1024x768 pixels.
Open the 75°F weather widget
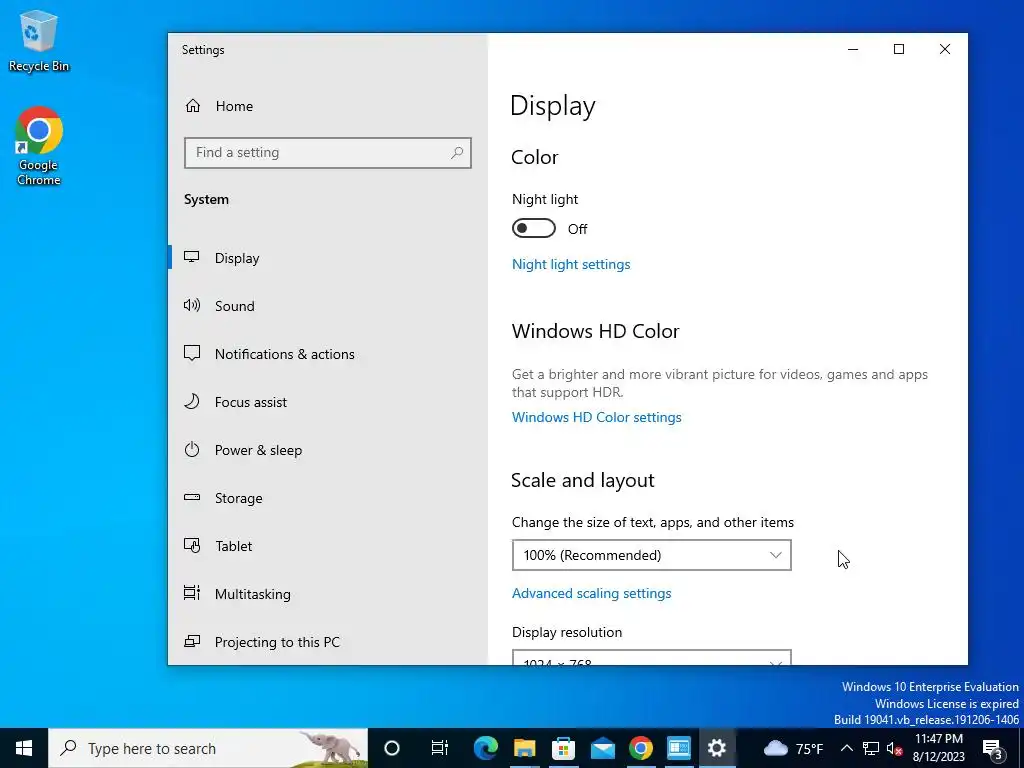[793, 748]
